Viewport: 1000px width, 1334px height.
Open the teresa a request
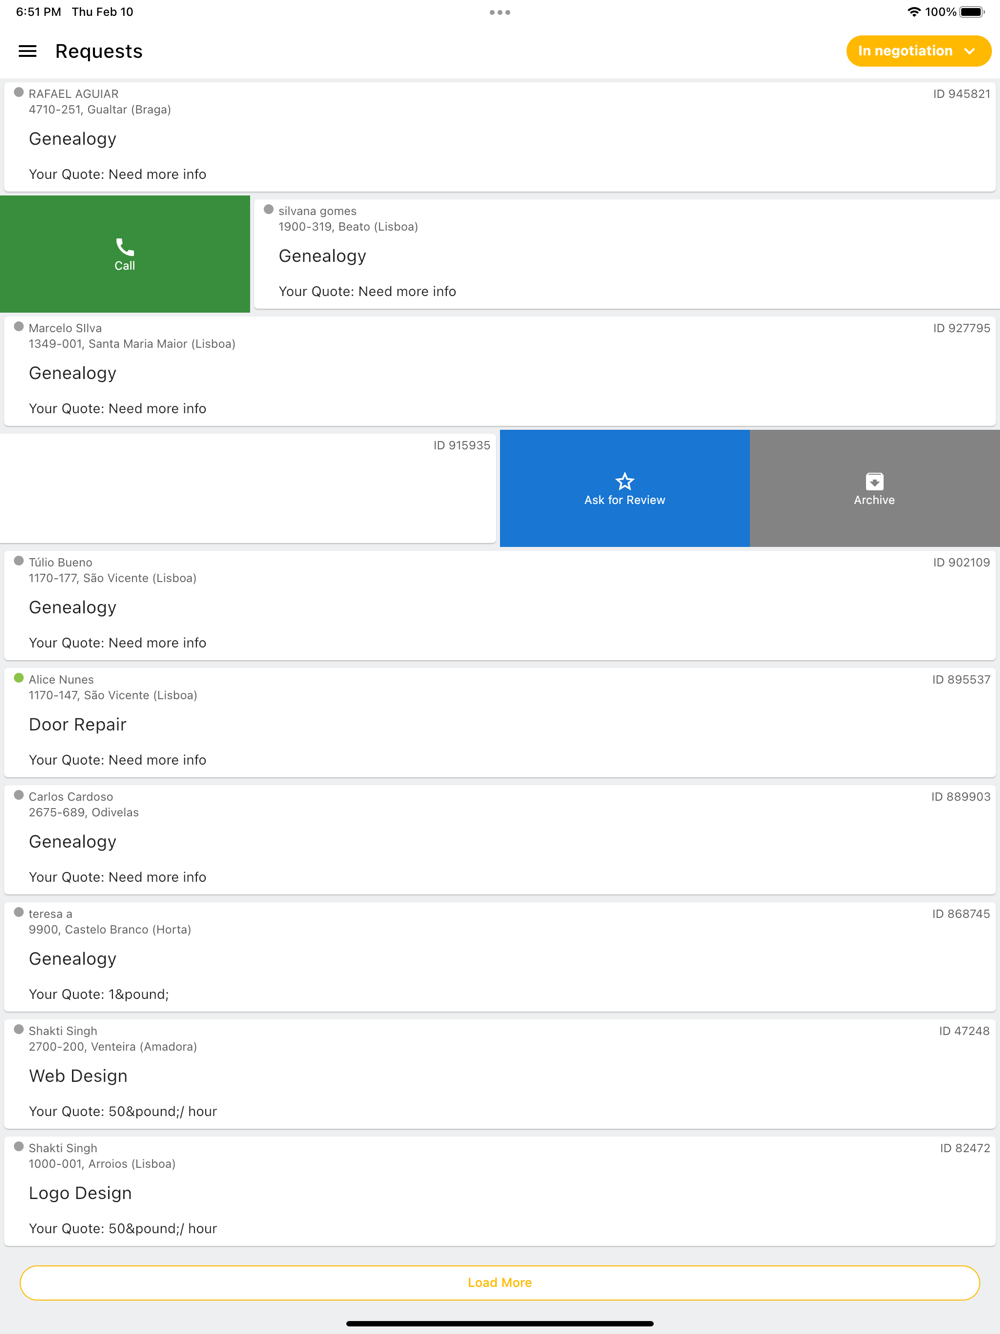pyautogui.click(x=500, y=956)
